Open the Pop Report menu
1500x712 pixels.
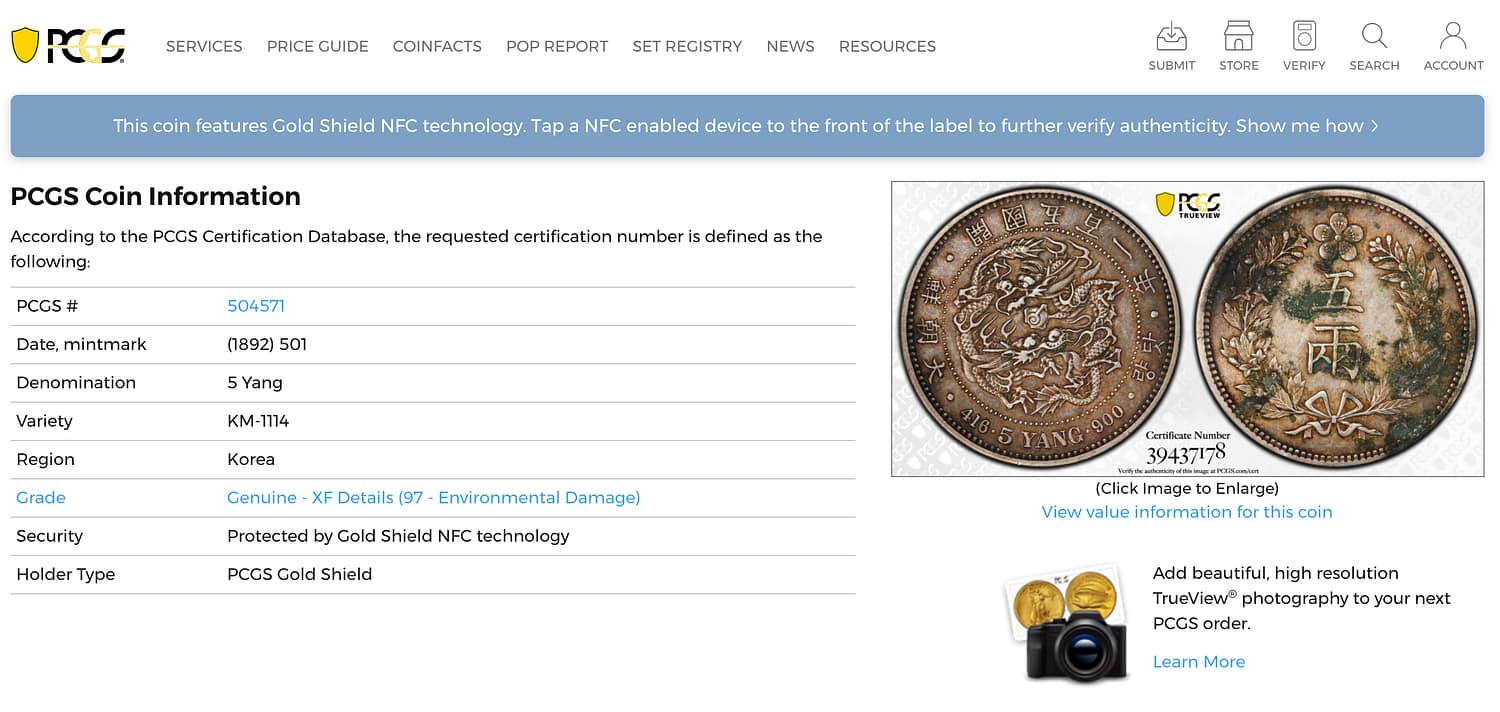[x=557, y=46]
